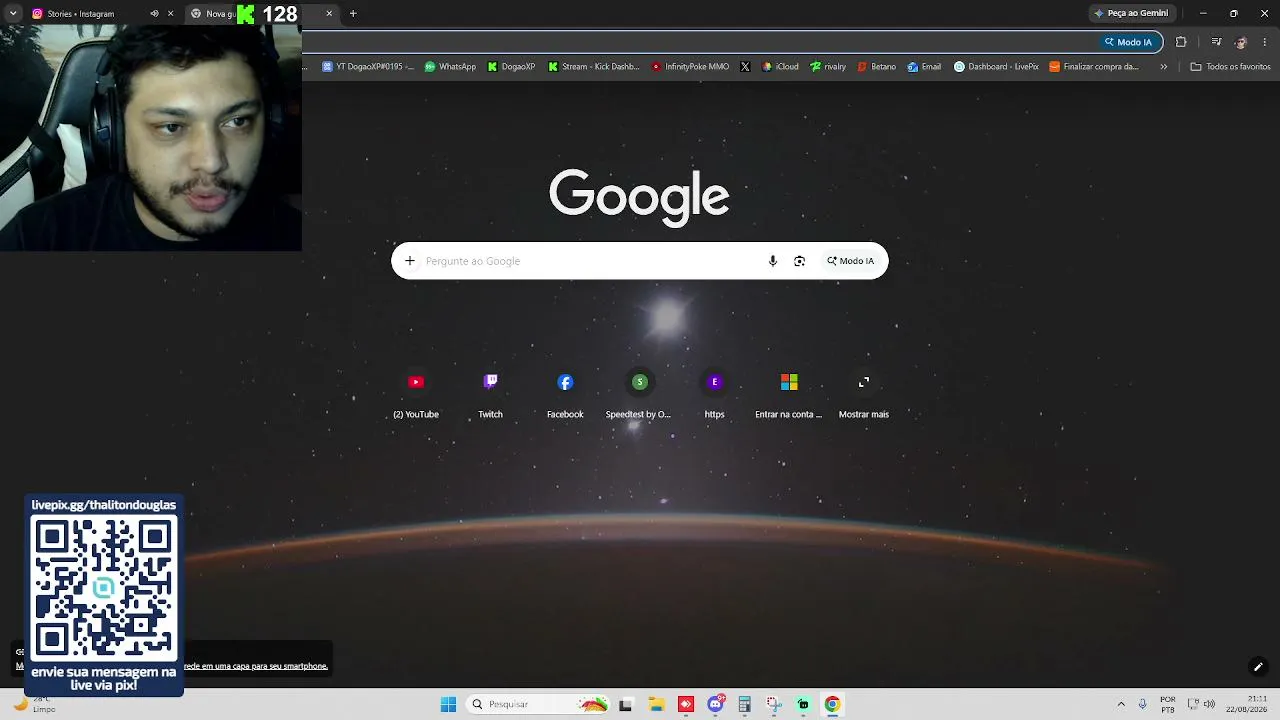The image size is (1280, 720).
Task: Open Calculator on taskbar
Action: (744, 704)
